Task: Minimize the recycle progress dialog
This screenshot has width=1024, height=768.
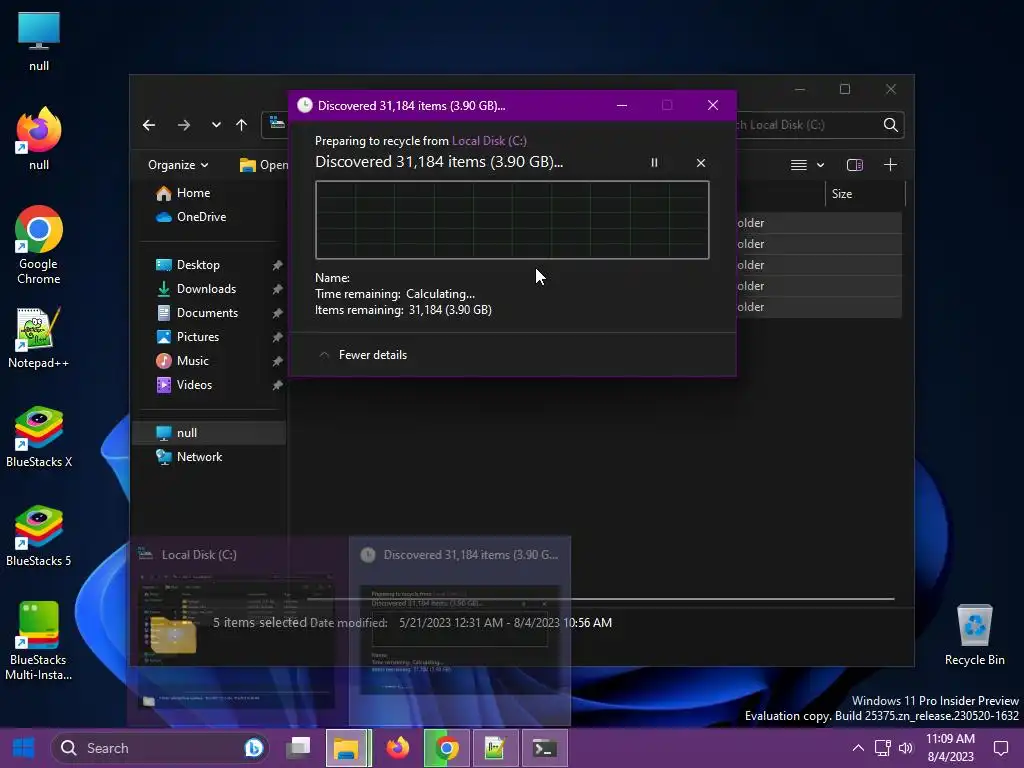Action: [x=622, y=105]
